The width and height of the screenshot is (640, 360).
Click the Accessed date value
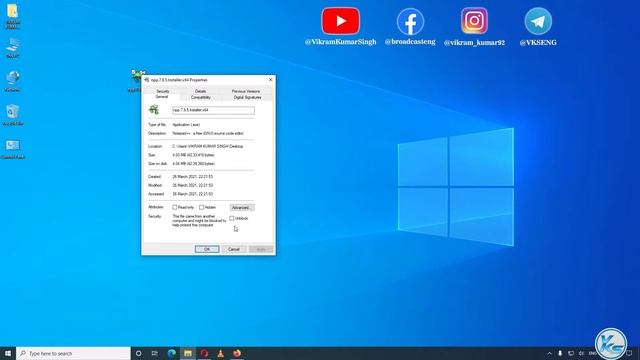193,194
